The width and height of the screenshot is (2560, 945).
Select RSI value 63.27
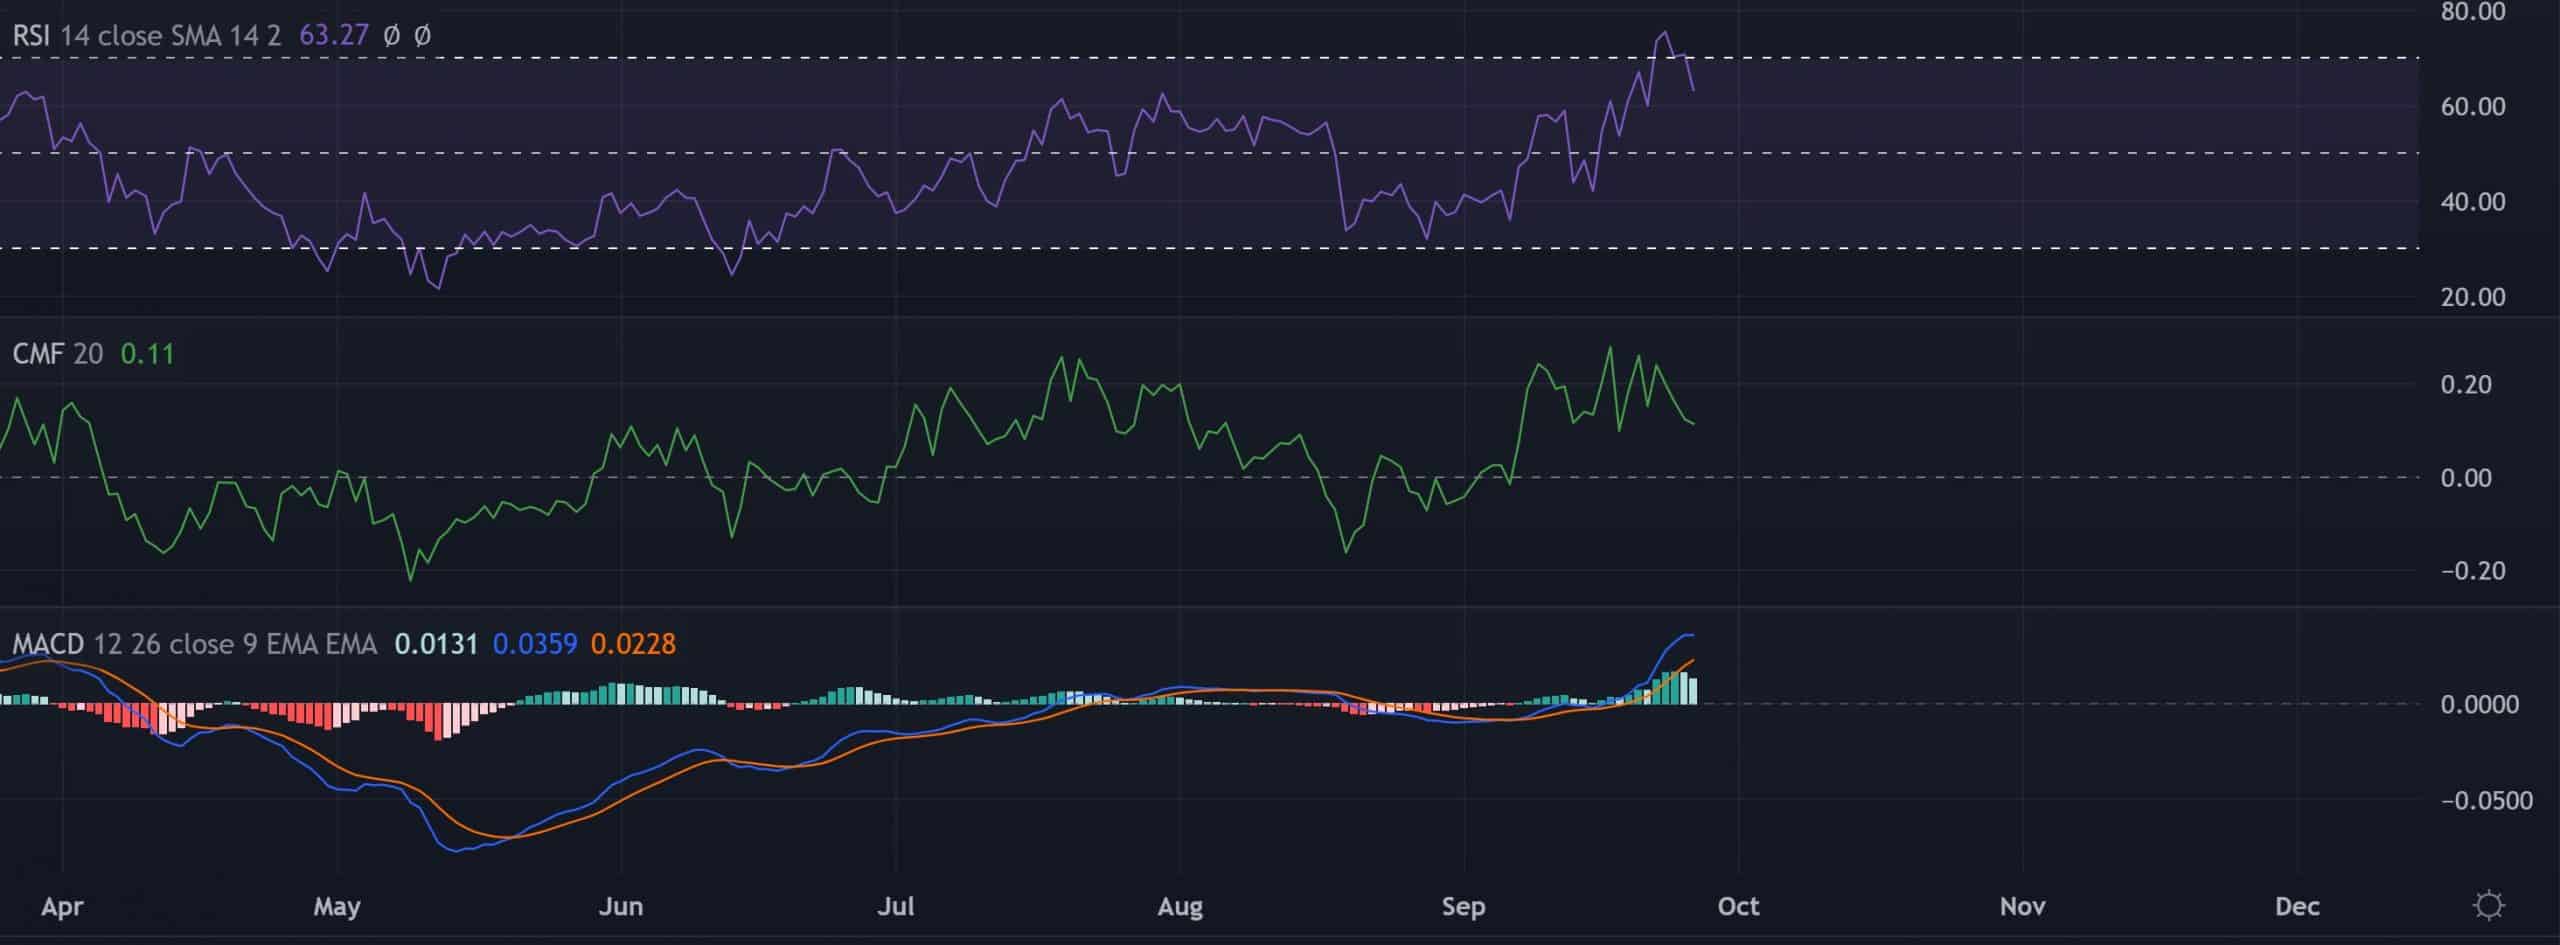pyautogui.click(x=334, y=36)
